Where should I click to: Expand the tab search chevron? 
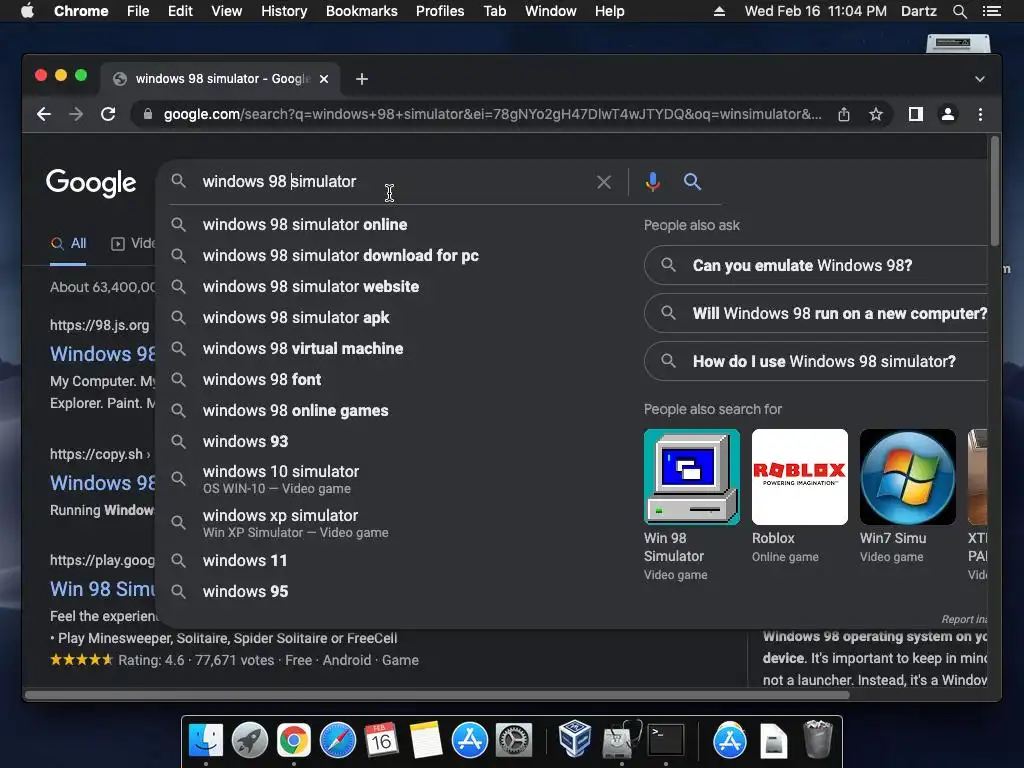980,79
